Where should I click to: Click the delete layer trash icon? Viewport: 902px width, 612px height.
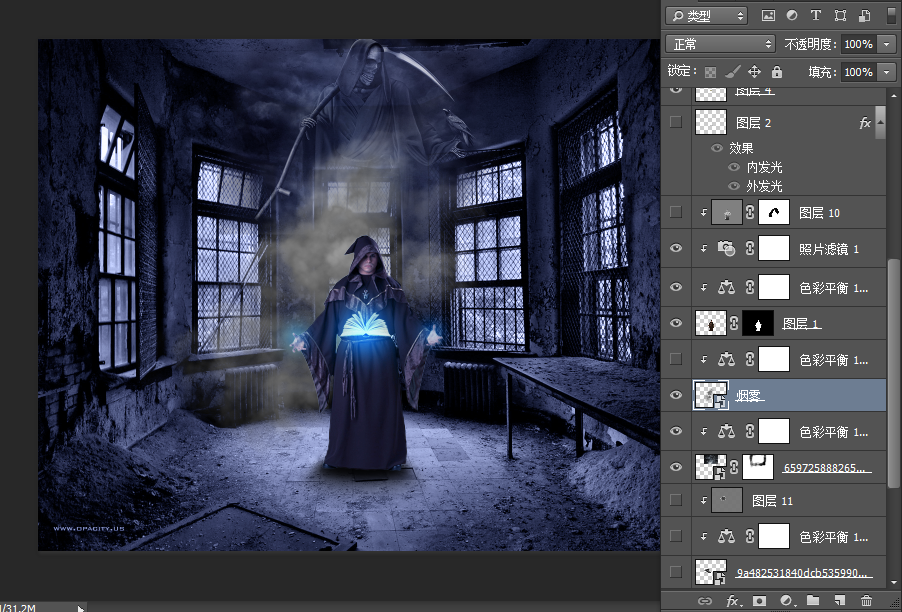pos(866,601)
